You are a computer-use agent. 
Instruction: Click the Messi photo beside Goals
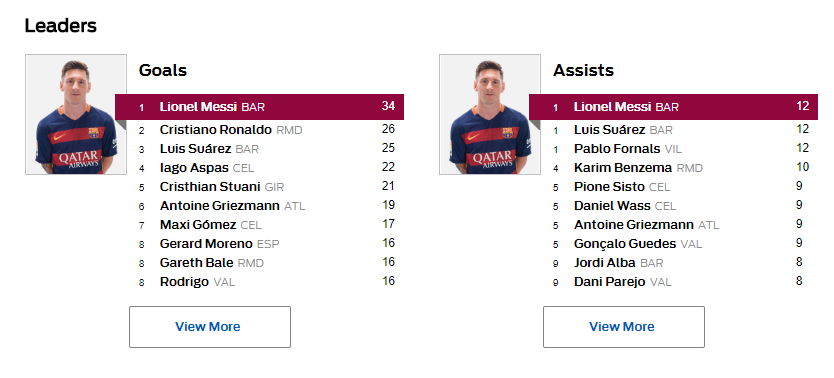(76, 114)
